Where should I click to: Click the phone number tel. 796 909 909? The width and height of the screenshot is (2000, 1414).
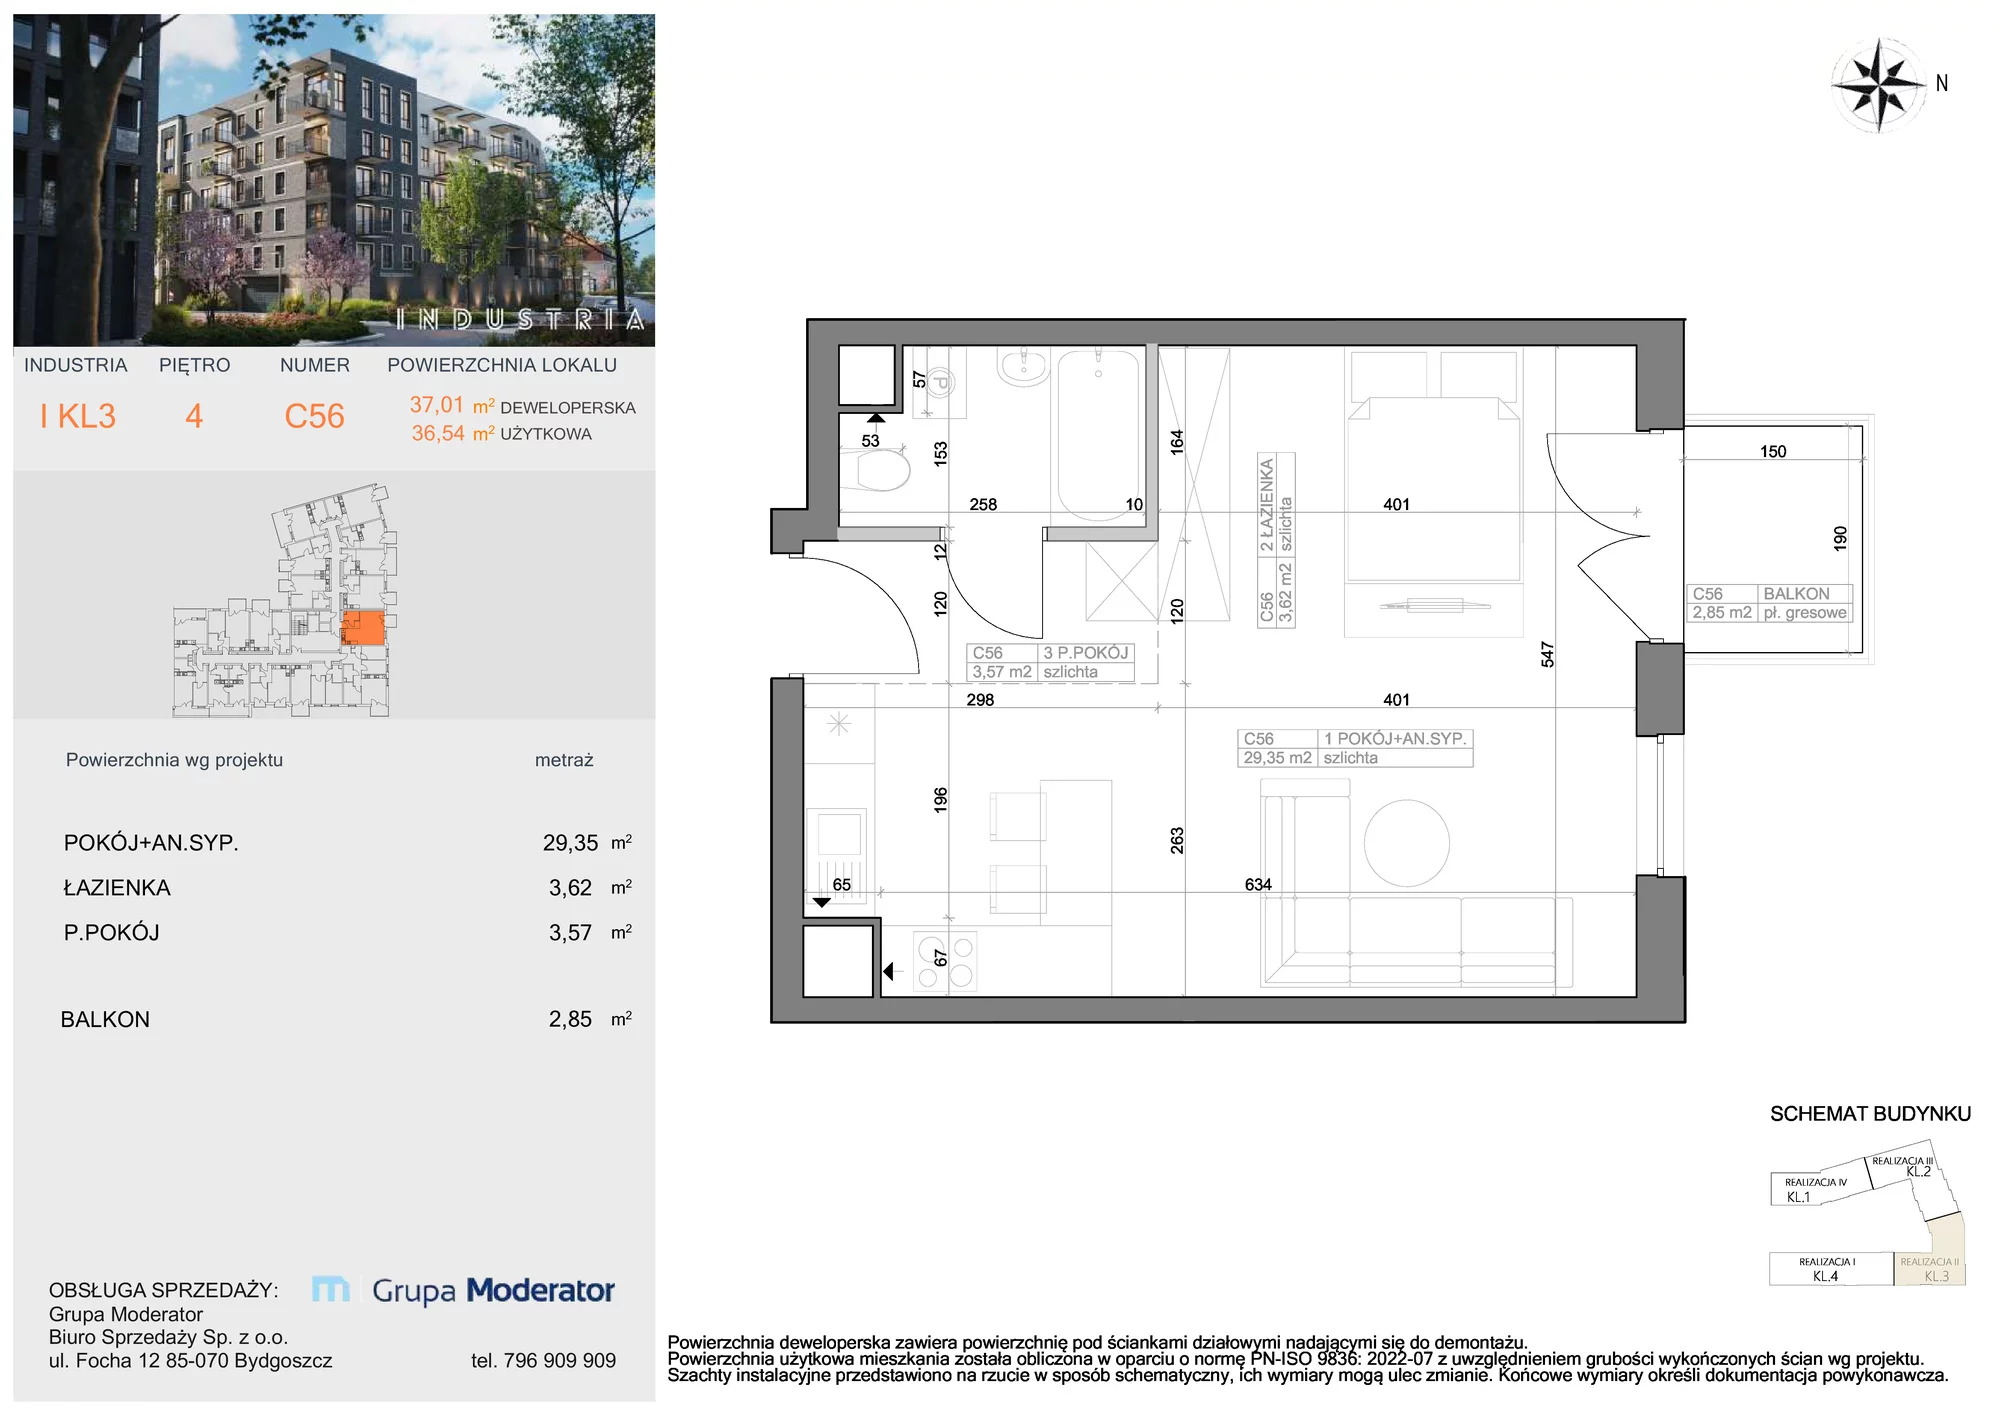click(543, 1360)
